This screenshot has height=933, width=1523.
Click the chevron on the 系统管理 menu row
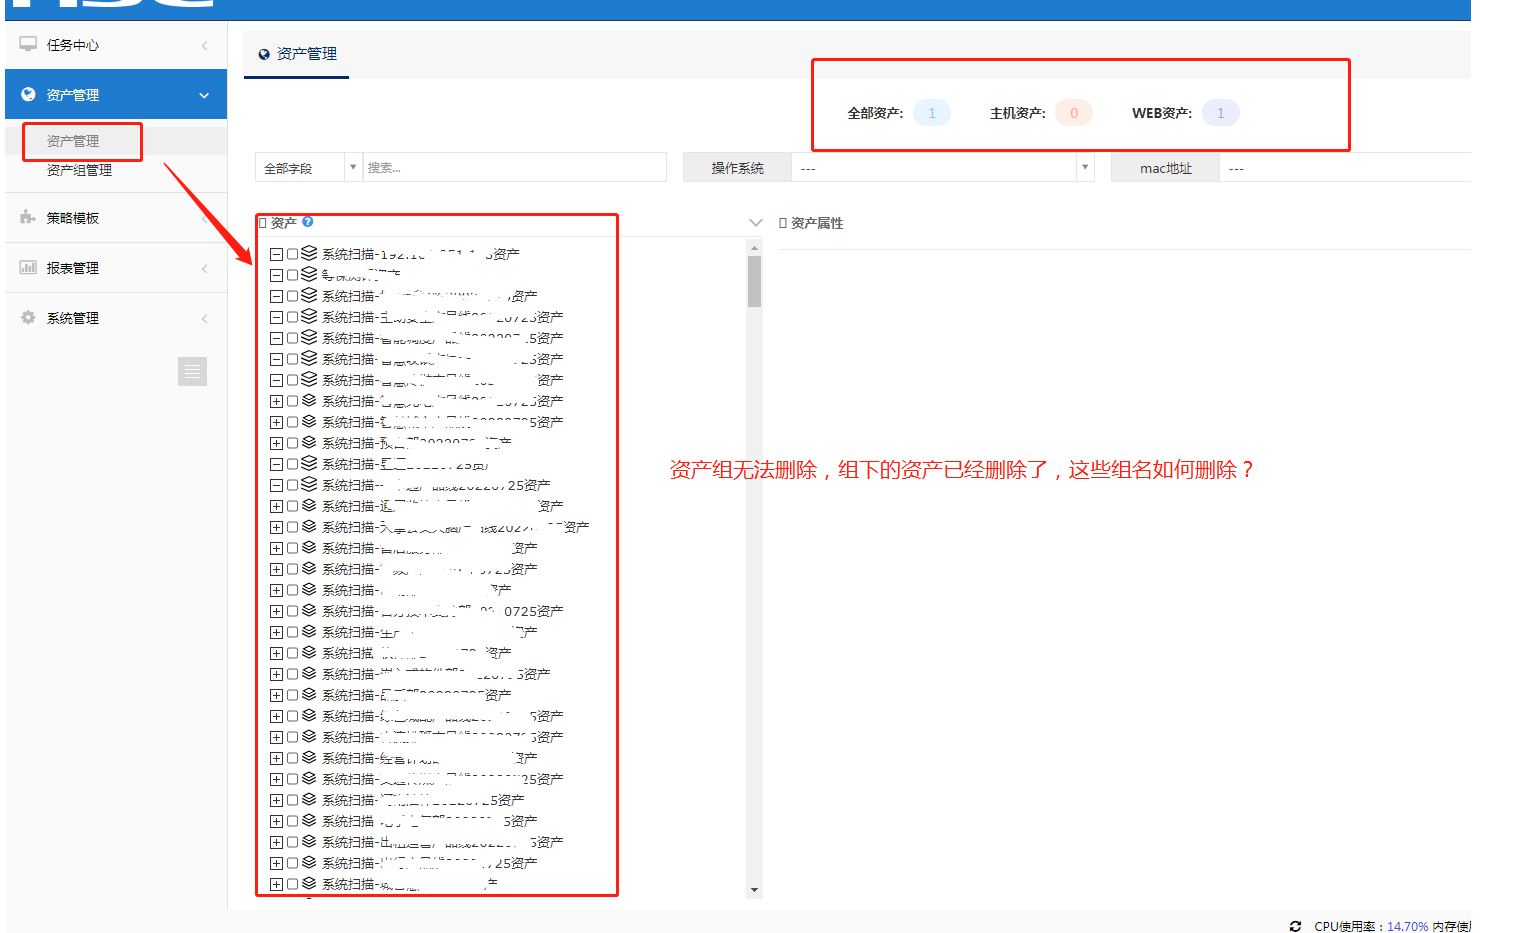(205, 318)
